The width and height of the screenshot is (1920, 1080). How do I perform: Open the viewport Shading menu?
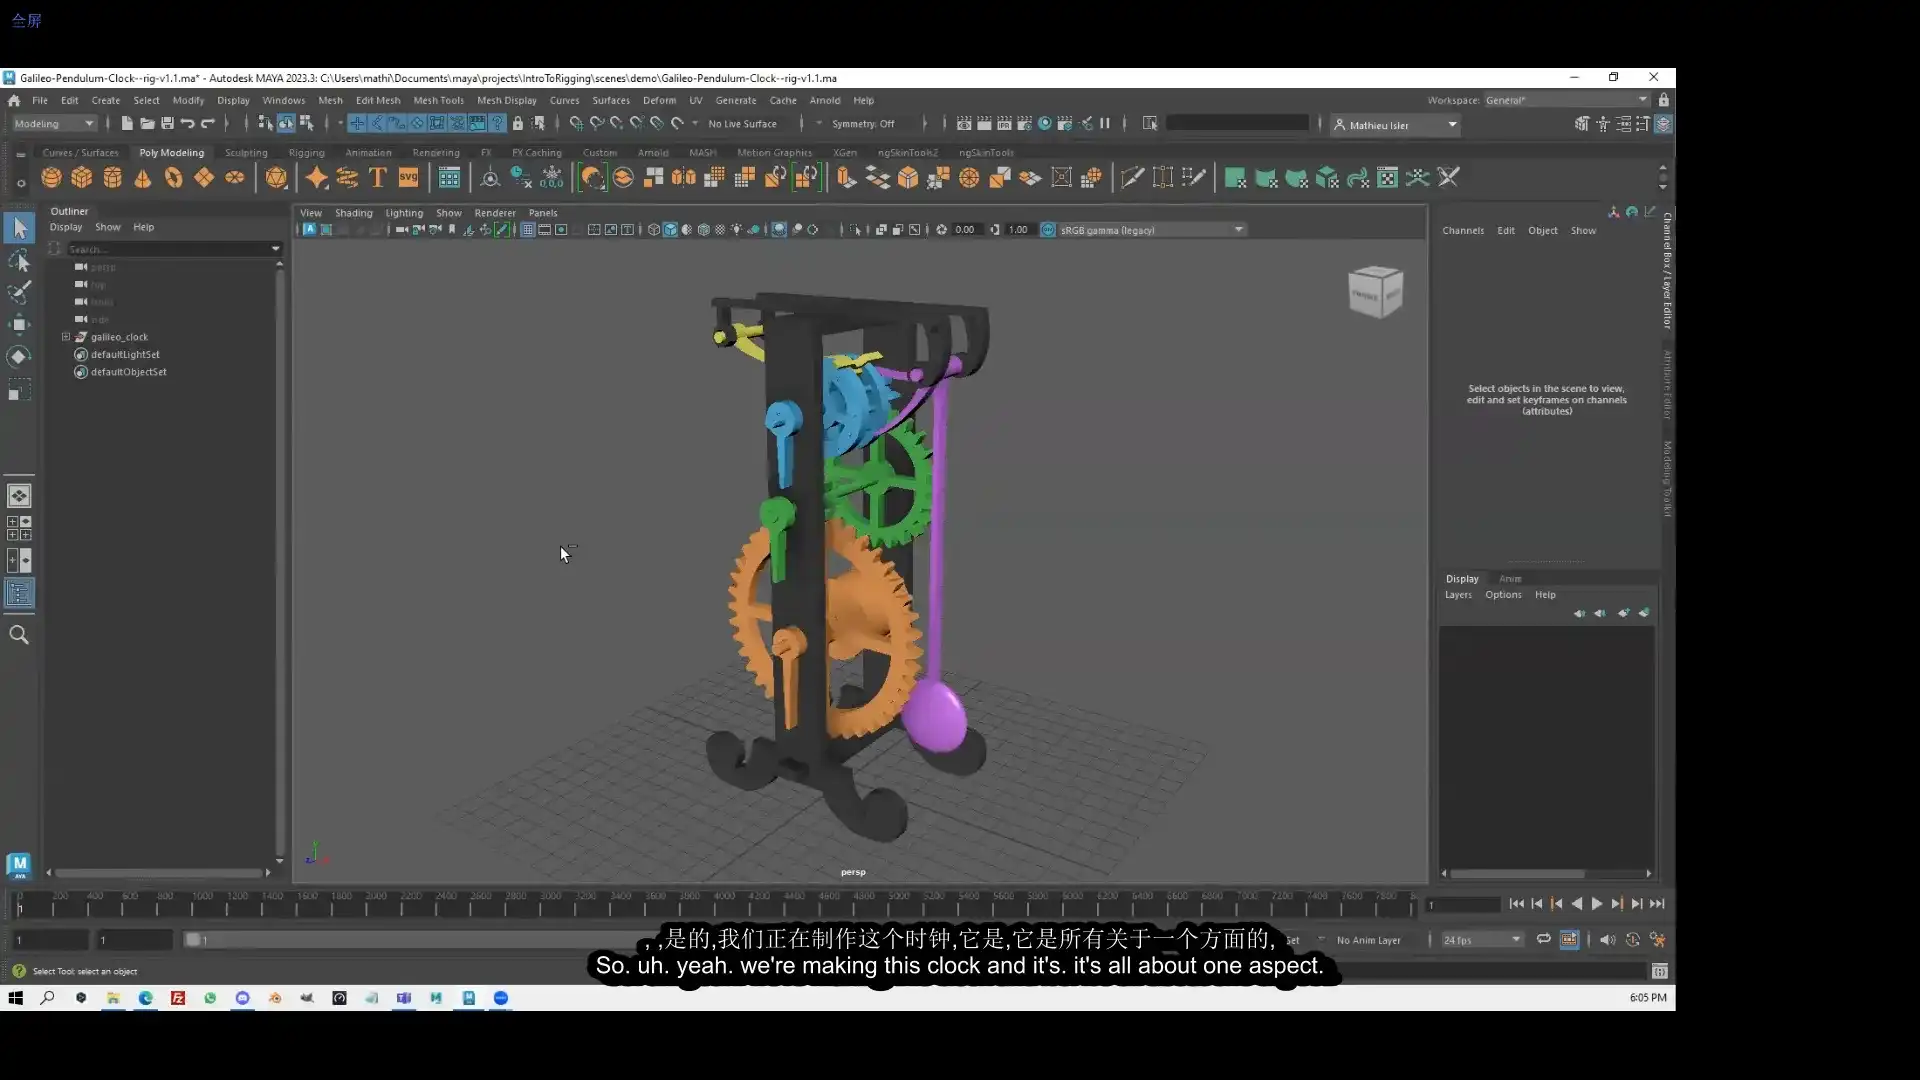click(353, 213)
